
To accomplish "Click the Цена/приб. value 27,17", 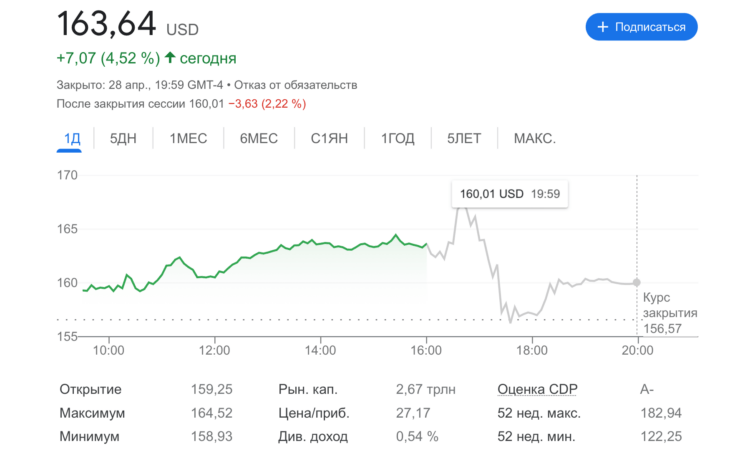I will click(x=413, y=413).
